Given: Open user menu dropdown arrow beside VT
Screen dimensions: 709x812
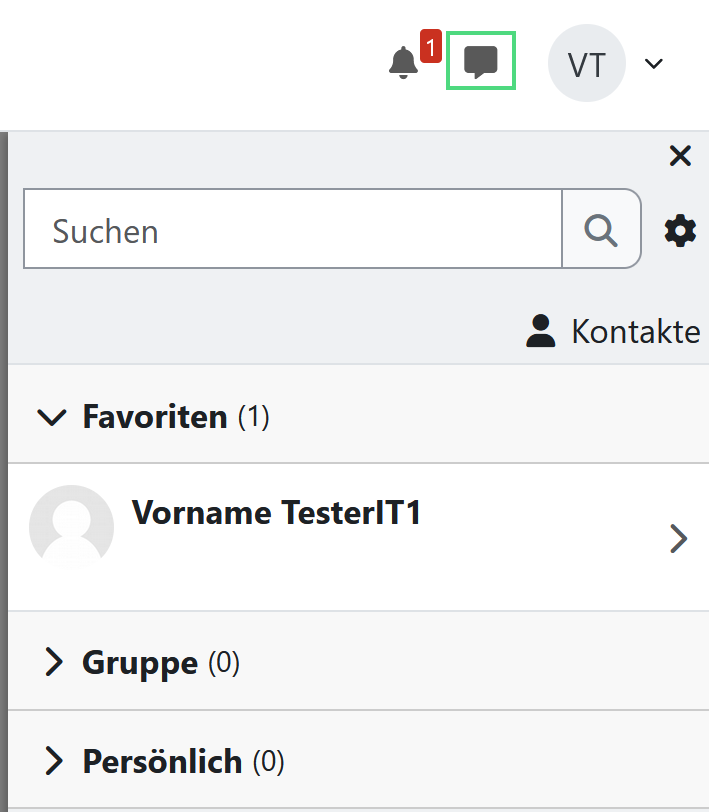Looking at the screenshot, I should [654, 64].
